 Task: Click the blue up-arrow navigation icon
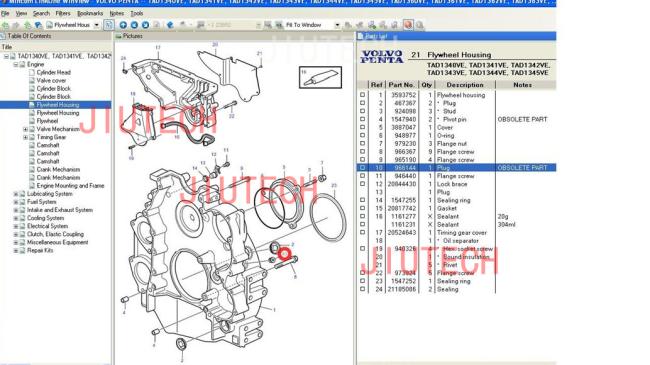pos(123,25)
